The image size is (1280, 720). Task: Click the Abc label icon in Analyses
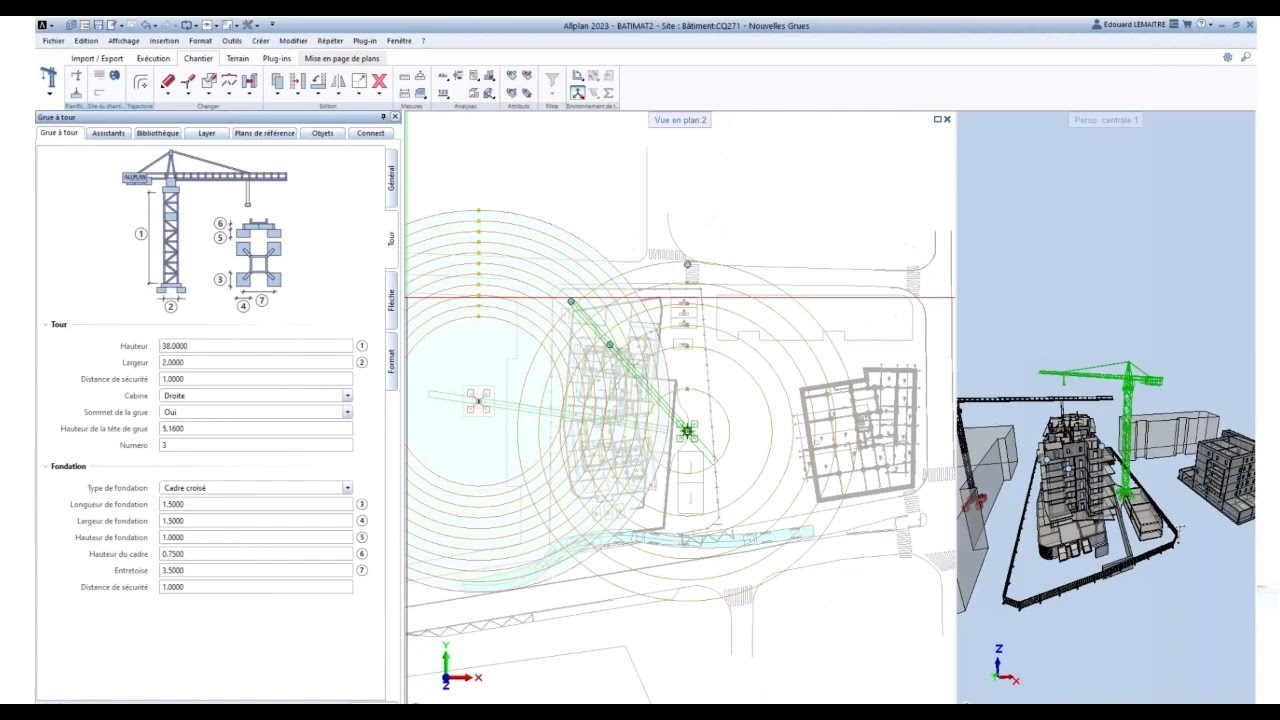click(x=443, y=76)
